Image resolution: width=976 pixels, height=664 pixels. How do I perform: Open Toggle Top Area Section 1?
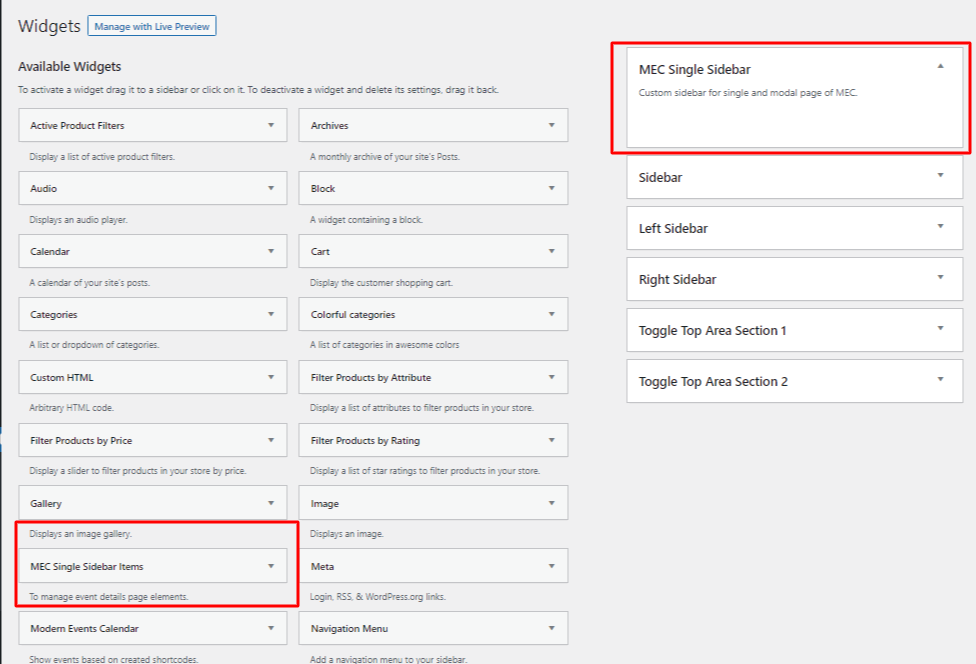[x=940, y=329]
